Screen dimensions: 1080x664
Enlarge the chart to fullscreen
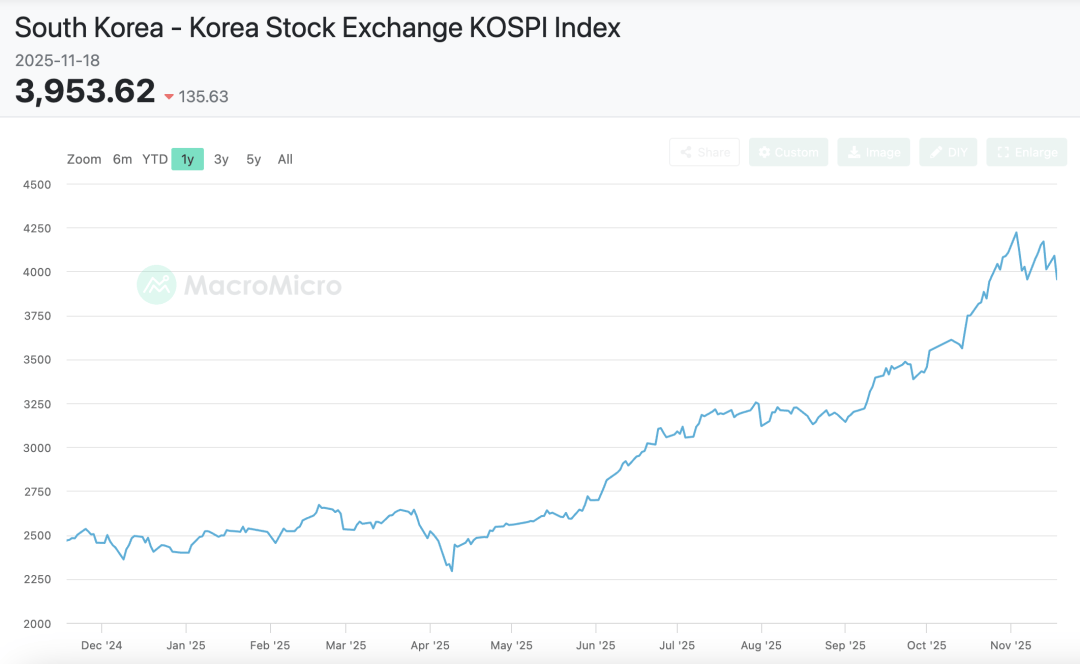[x=1026, y=152]
